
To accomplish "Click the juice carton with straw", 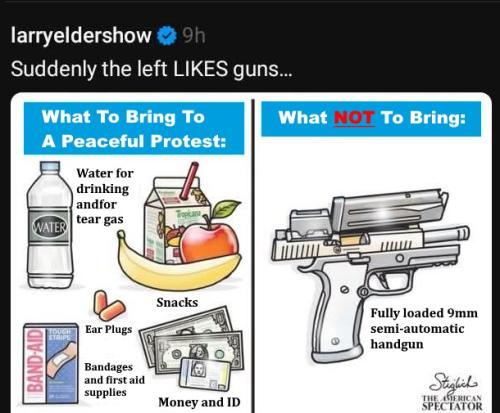I will click(x=177, y=213).
